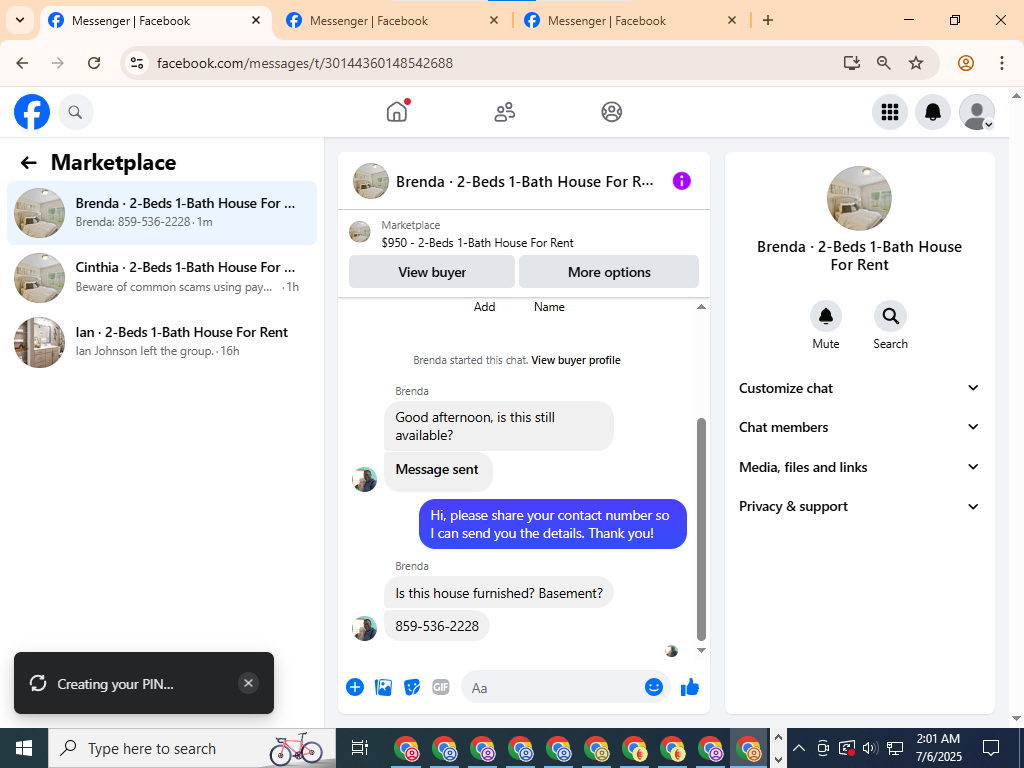This screenshot has width=1024, height=768.
Task: Open the $950 Marketplace listing banner
Action: tap(524, 234)
